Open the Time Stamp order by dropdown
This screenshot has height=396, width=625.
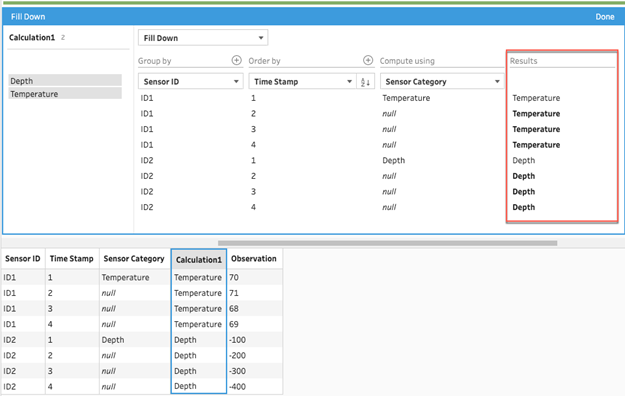(303, 82)
